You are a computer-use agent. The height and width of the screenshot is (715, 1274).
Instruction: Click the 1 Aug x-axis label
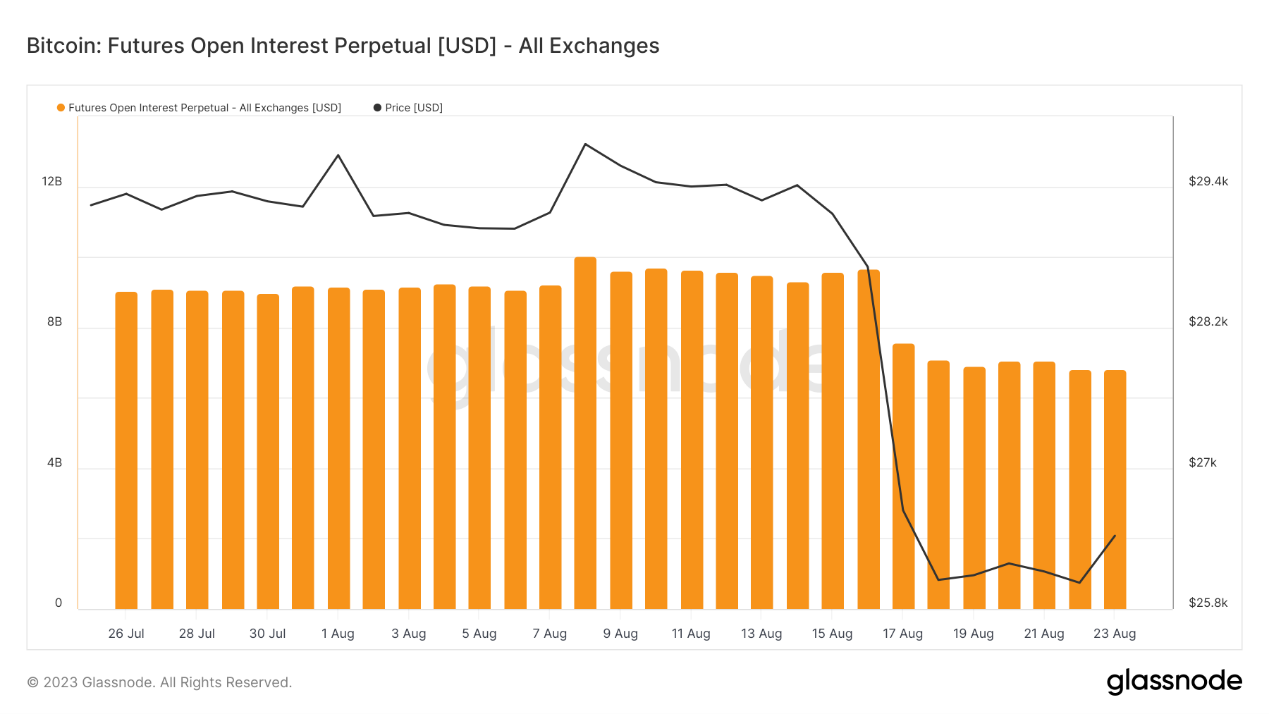338,634
